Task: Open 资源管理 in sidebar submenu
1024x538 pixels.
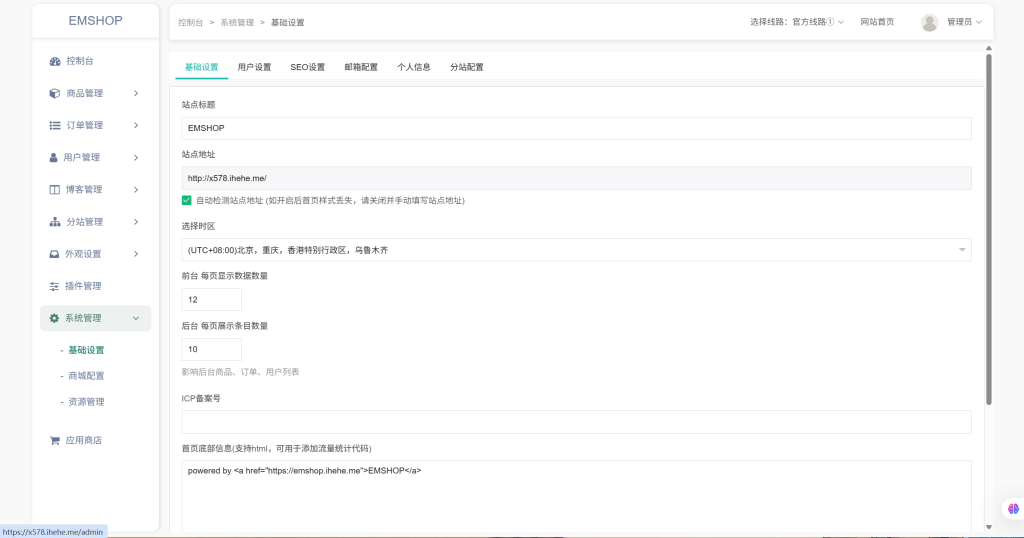Action: click(x=86, y=402)
